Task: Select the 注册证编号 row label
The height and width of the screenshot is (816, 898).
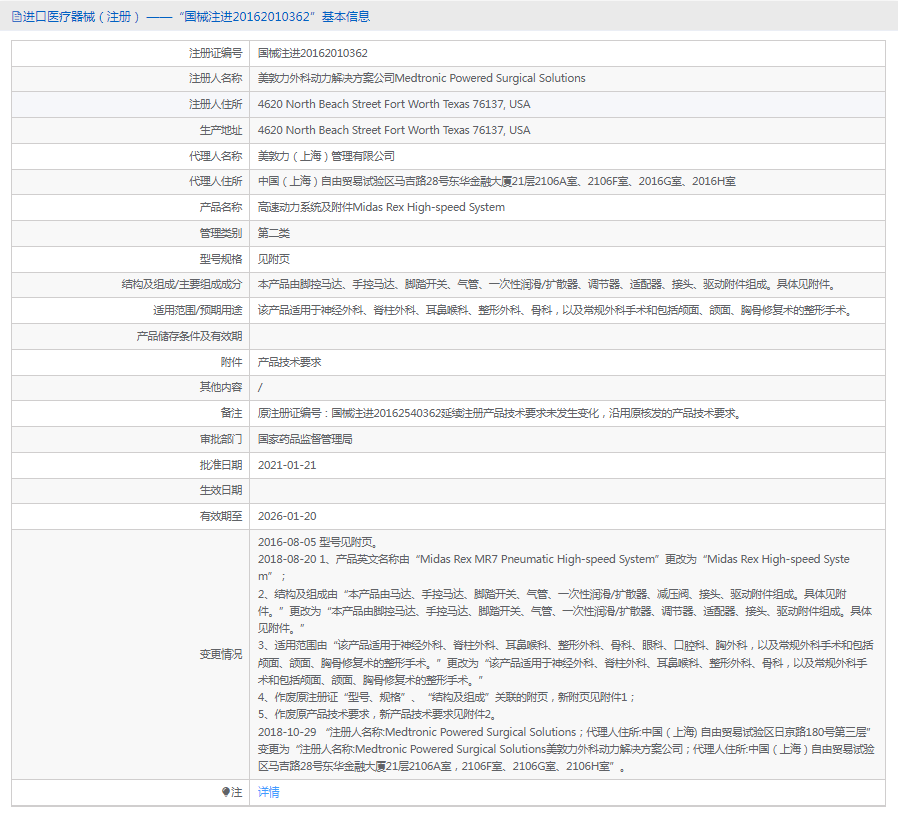Action: pos(216,53)
